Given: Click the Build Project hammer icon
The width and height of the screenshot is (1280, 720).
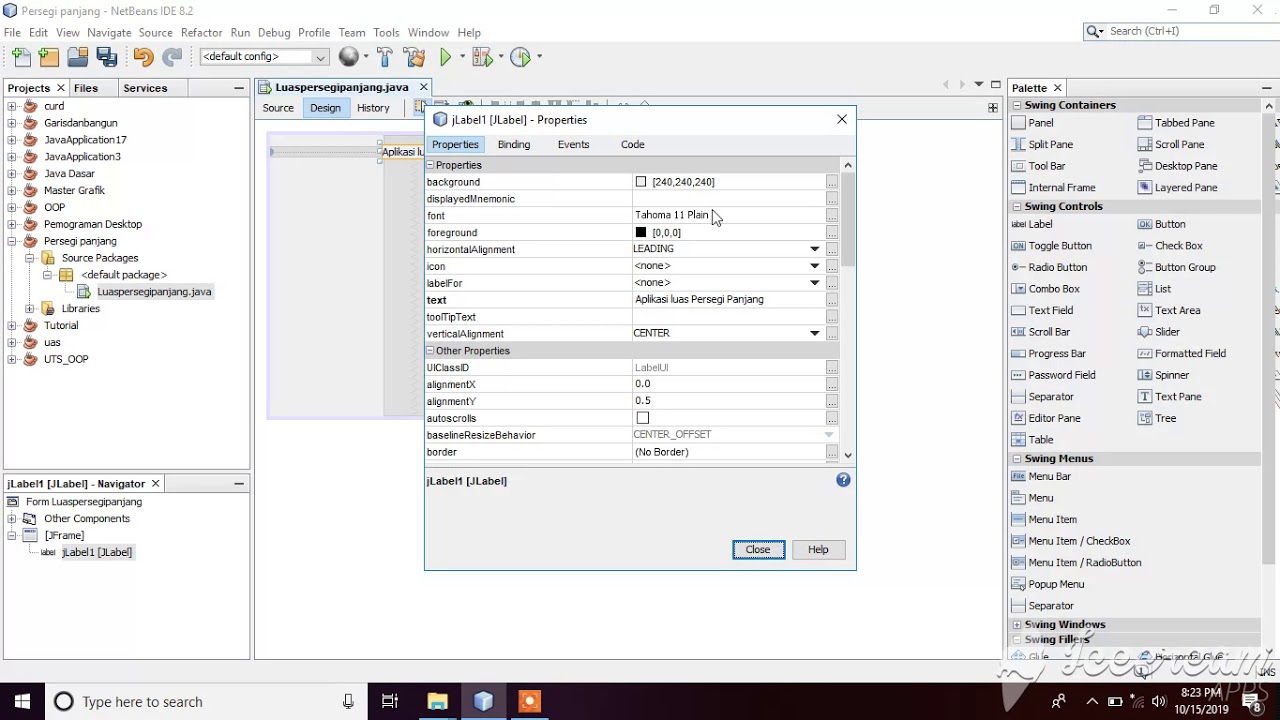Looking at the screenshot, I should point(385,57).
